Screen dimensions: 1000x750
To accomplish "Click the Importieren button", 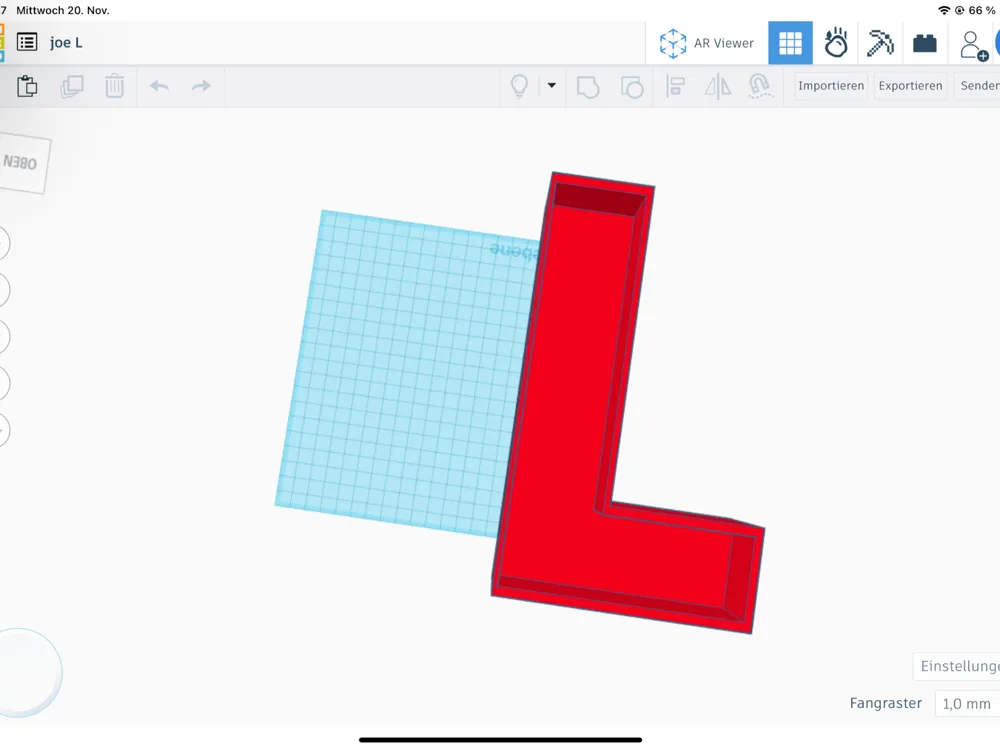I will (x=831, y=85).
